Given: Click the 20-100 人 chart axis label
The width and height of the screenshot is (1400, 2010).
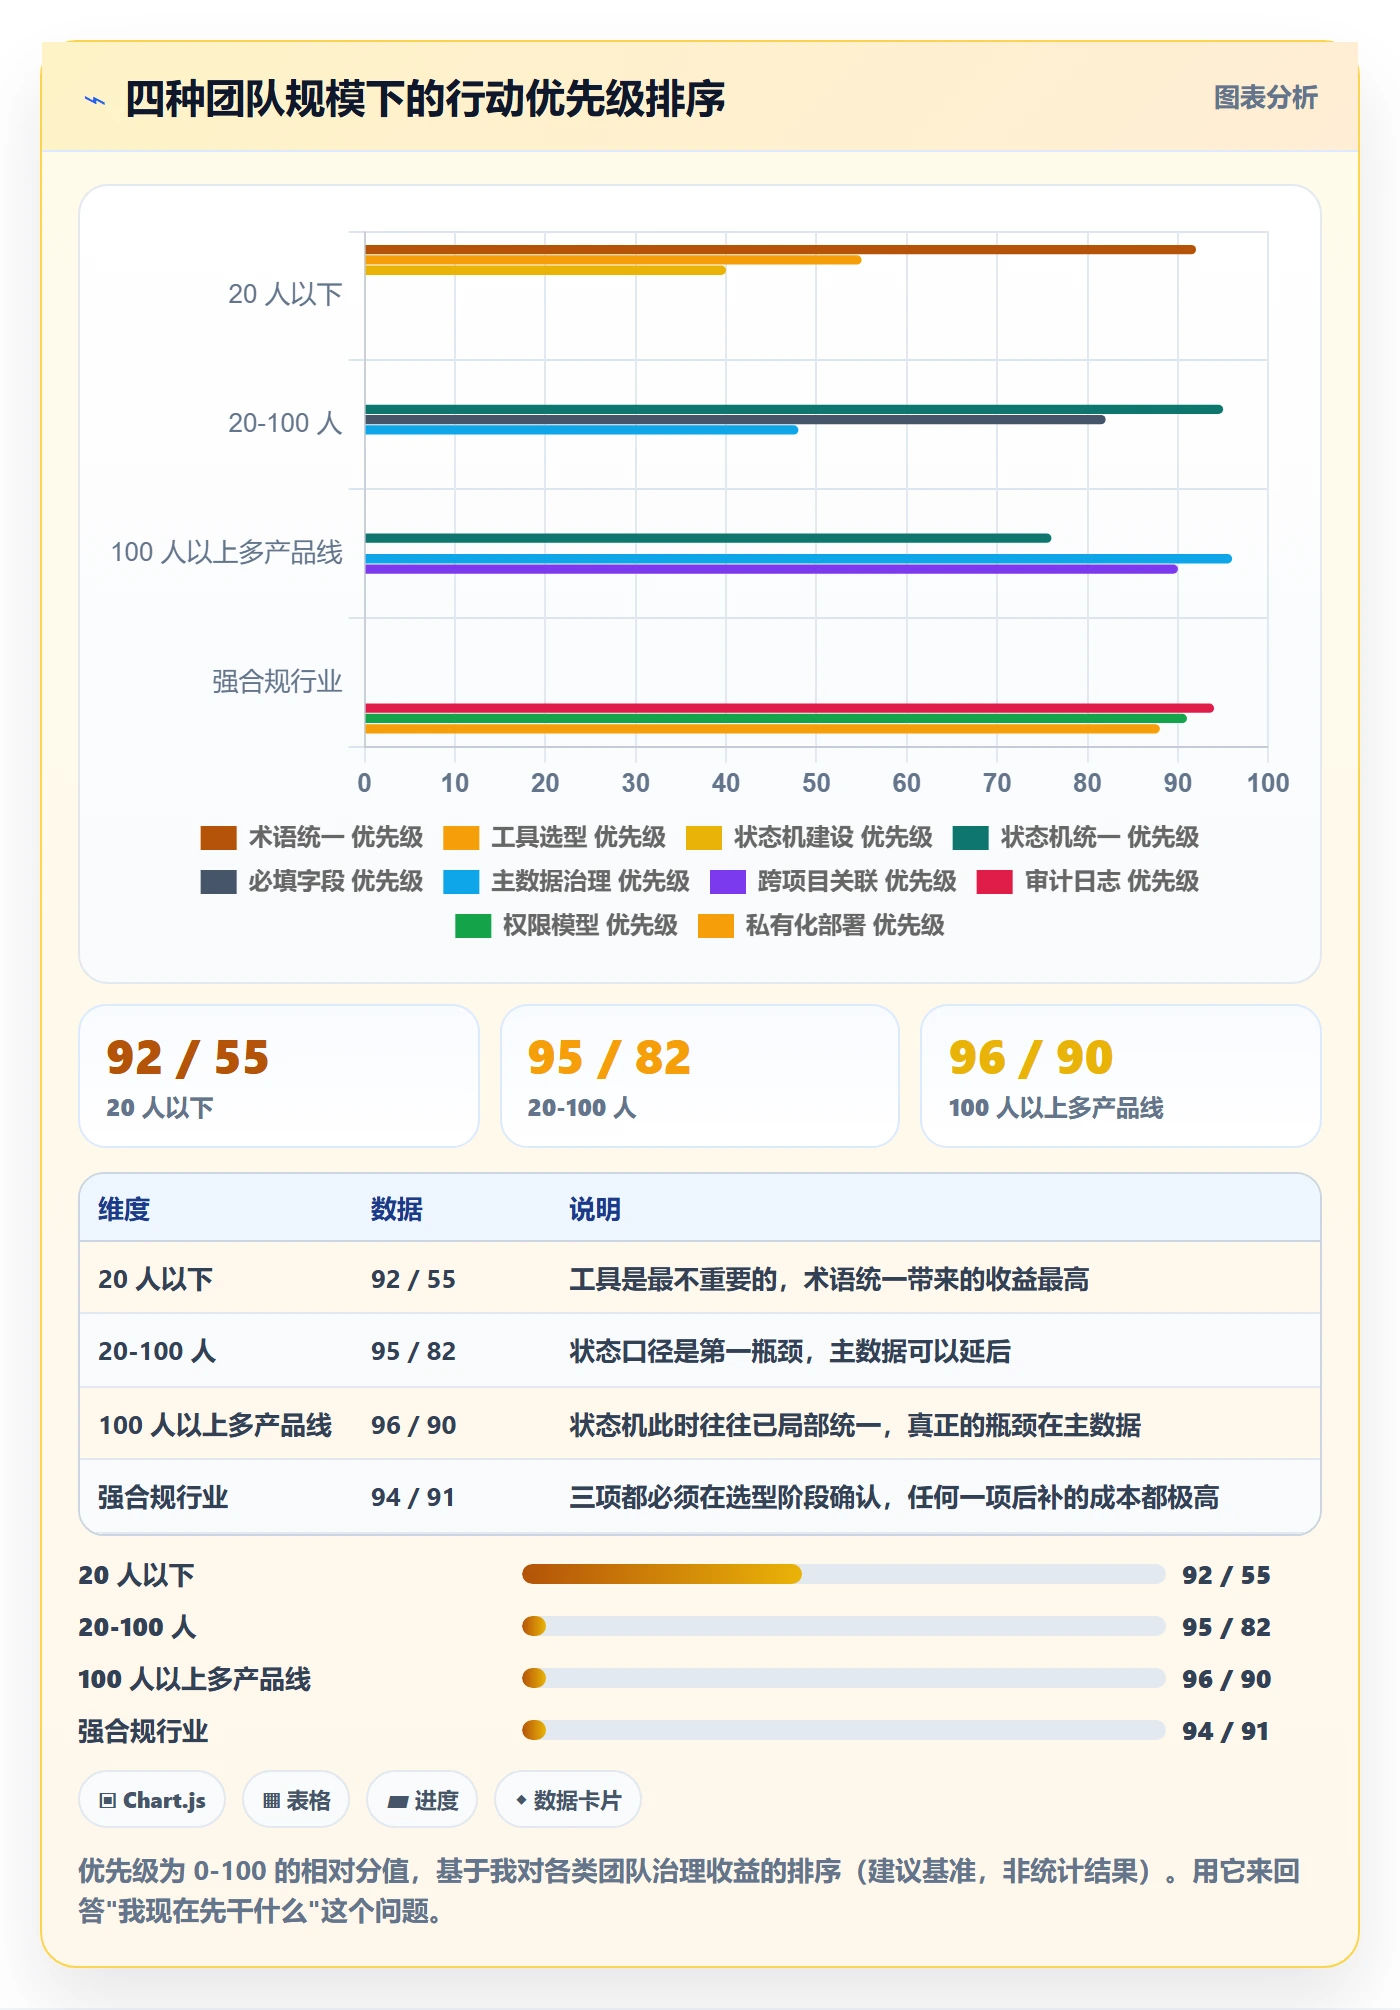Looking at the screenshot, I should tap(285, 423).
